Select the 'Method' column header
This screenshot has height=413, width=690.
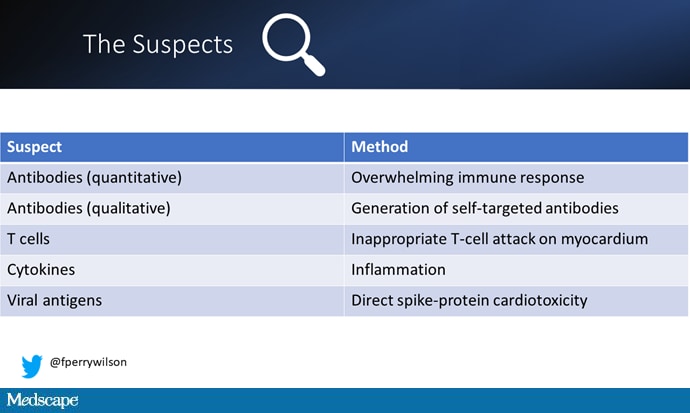point(380,147)
